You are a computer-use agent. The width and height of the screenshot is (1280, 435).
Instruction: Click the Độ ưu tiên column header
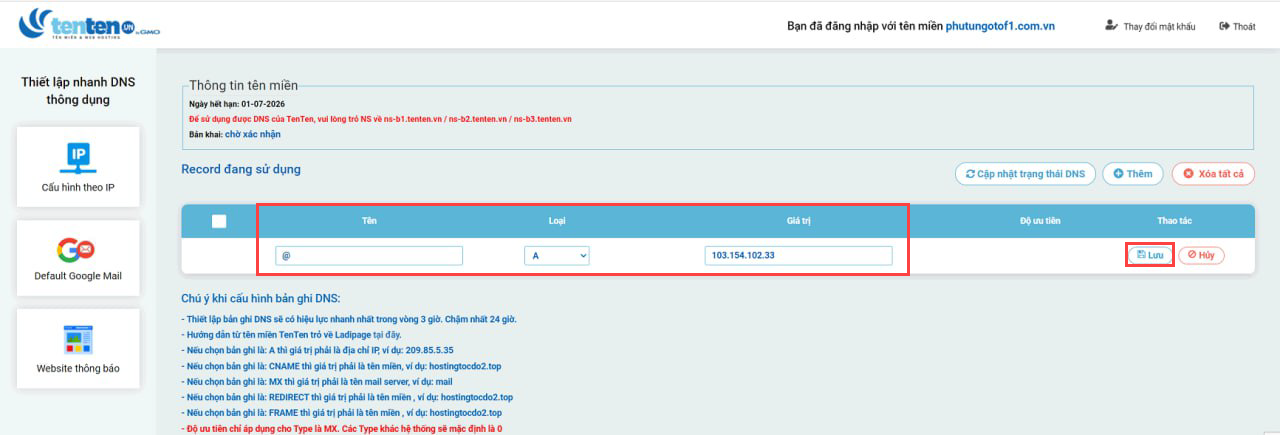coord(1040,220)
